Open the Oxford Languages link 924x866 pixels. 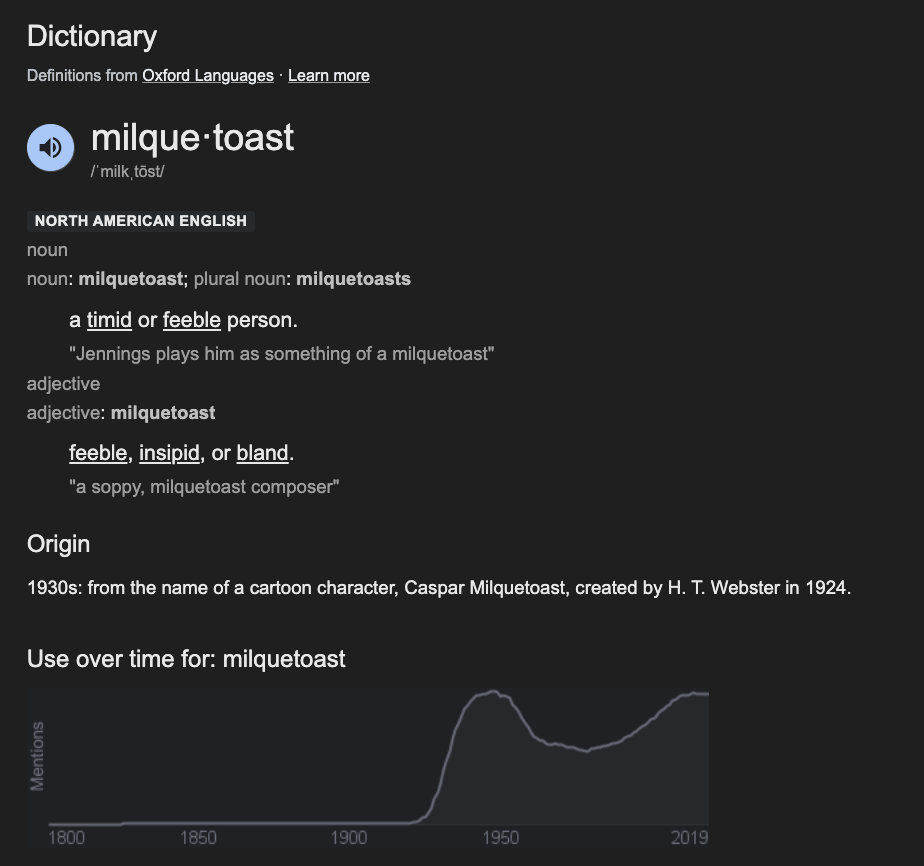pos(208,75)
